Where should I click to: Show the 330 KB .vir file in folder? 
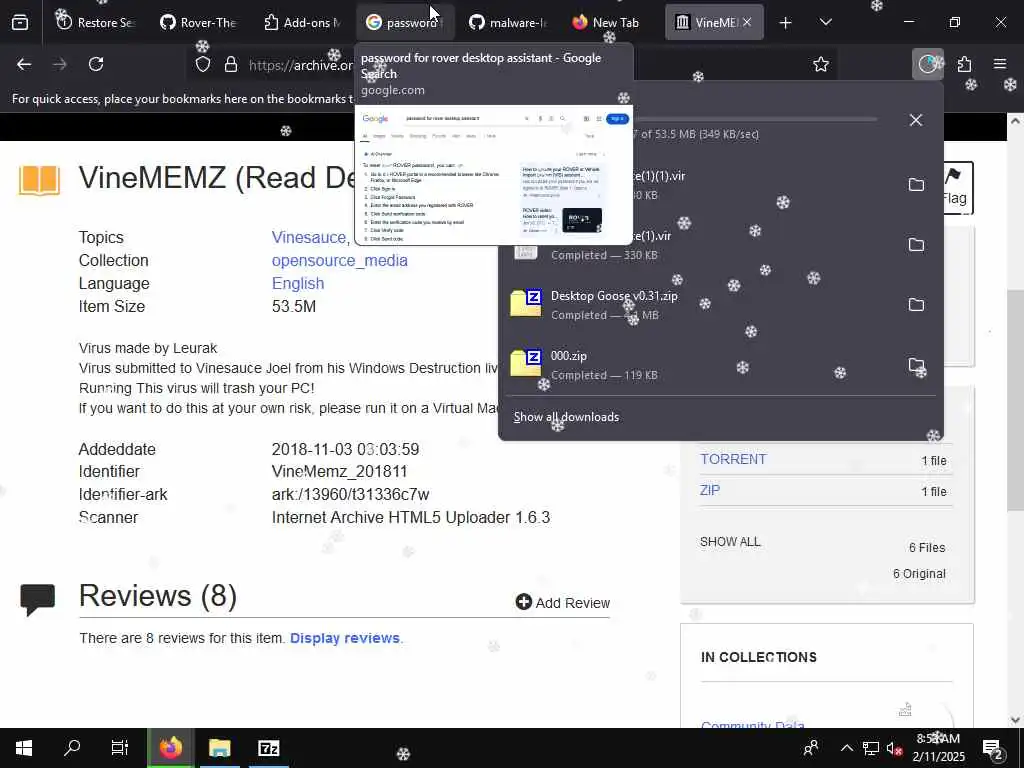point(916,245)
